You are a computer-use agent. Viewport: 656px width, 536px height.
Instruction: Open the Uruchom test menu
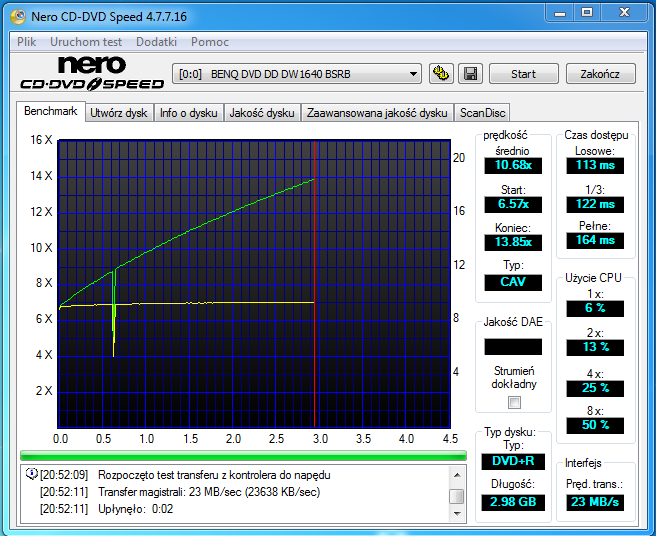coord(86,42)
